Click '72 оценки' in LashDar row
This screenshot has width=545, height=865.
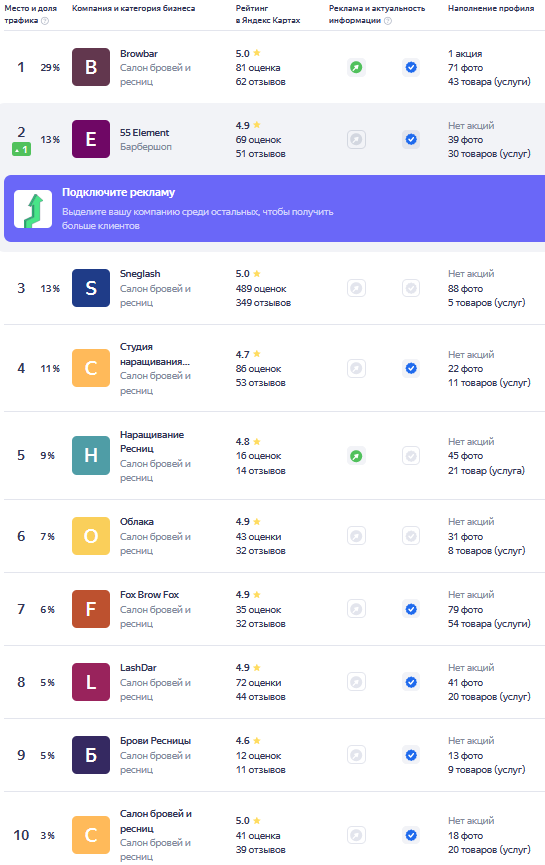pos(259,682)
